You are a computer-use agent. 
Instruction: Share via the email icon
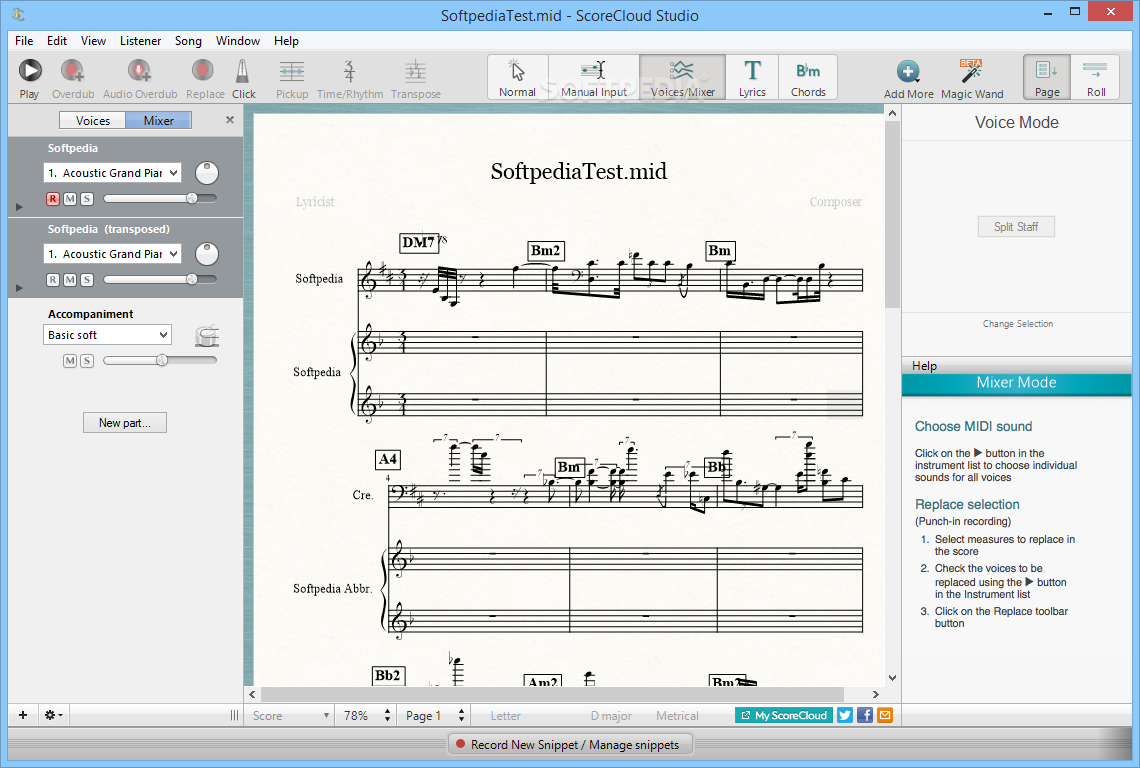tap(885, 716)
